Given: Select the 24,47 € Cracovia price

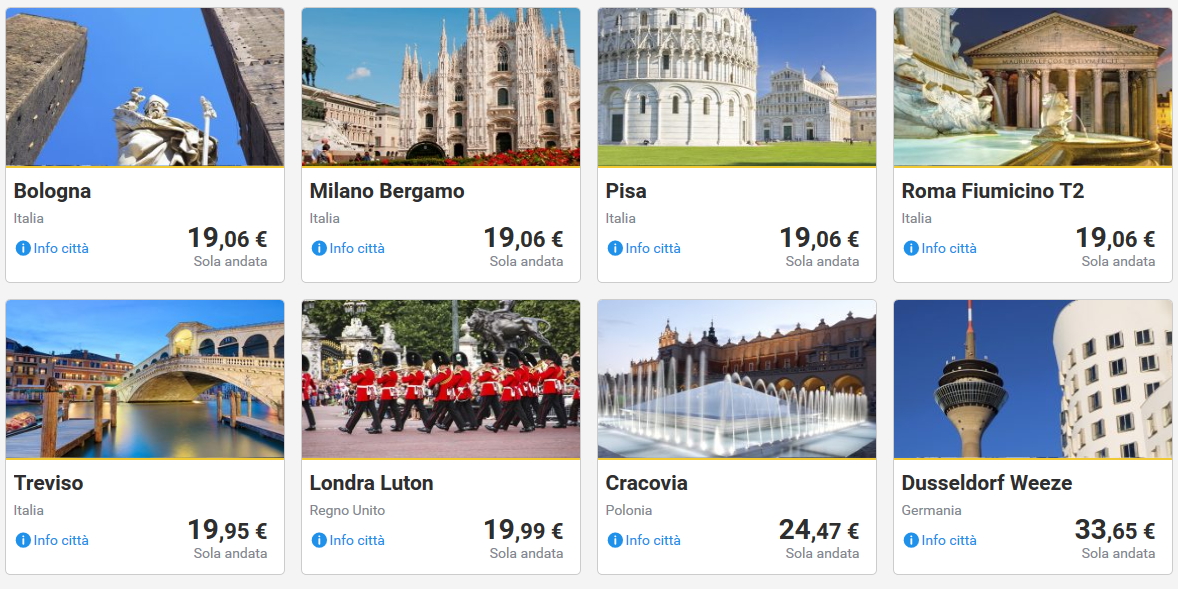Looking at the screenshot, I should click(819, 531).
